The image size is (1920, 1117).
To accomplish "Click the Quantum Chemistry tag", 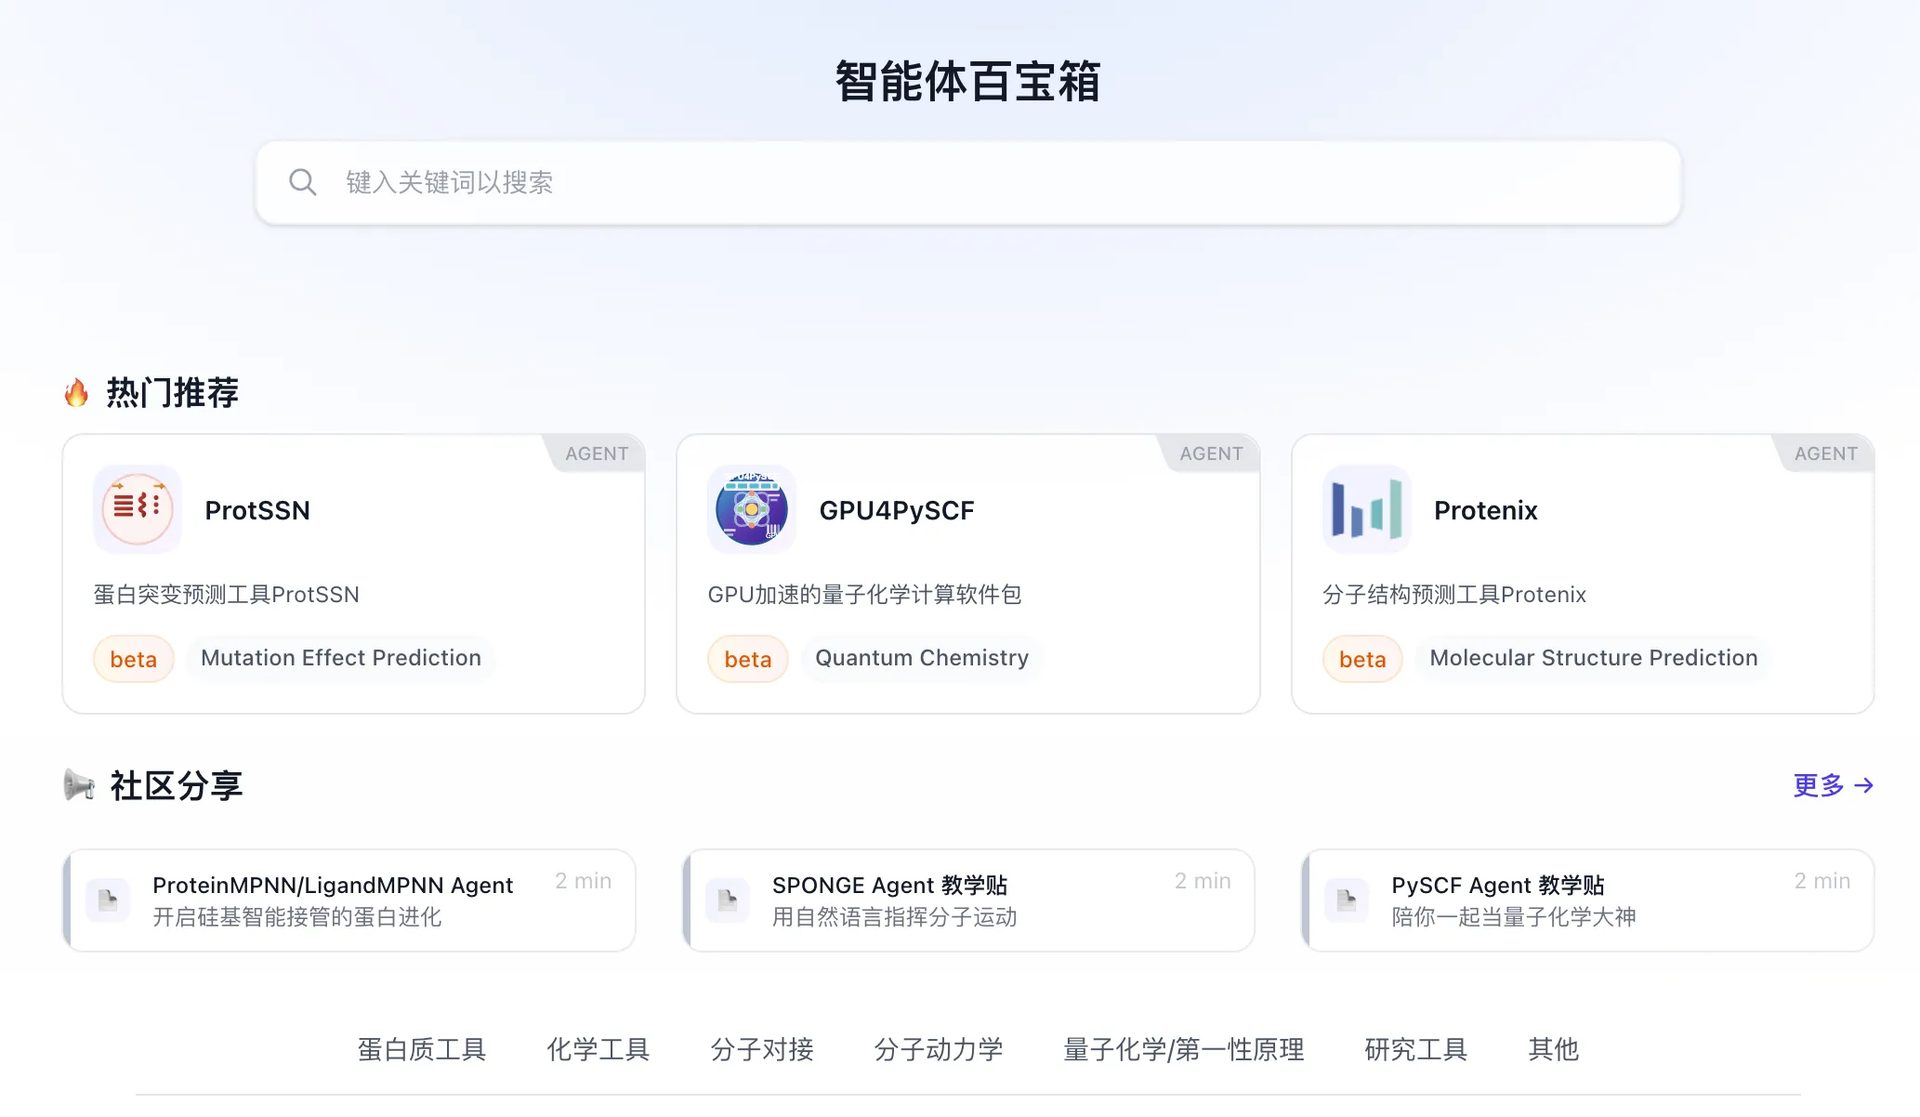I will (x=921, y=658).
